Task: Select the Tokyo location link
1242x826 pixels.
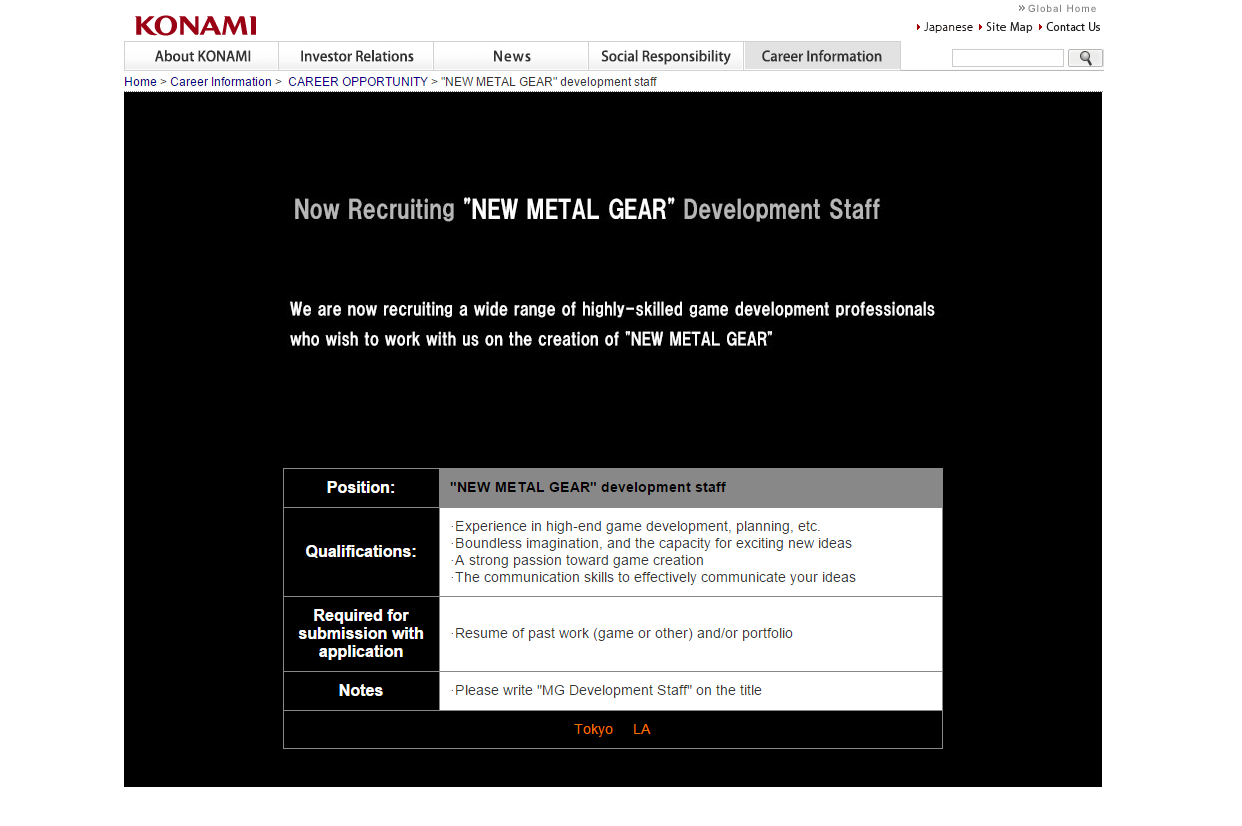Action: [594, 729]
